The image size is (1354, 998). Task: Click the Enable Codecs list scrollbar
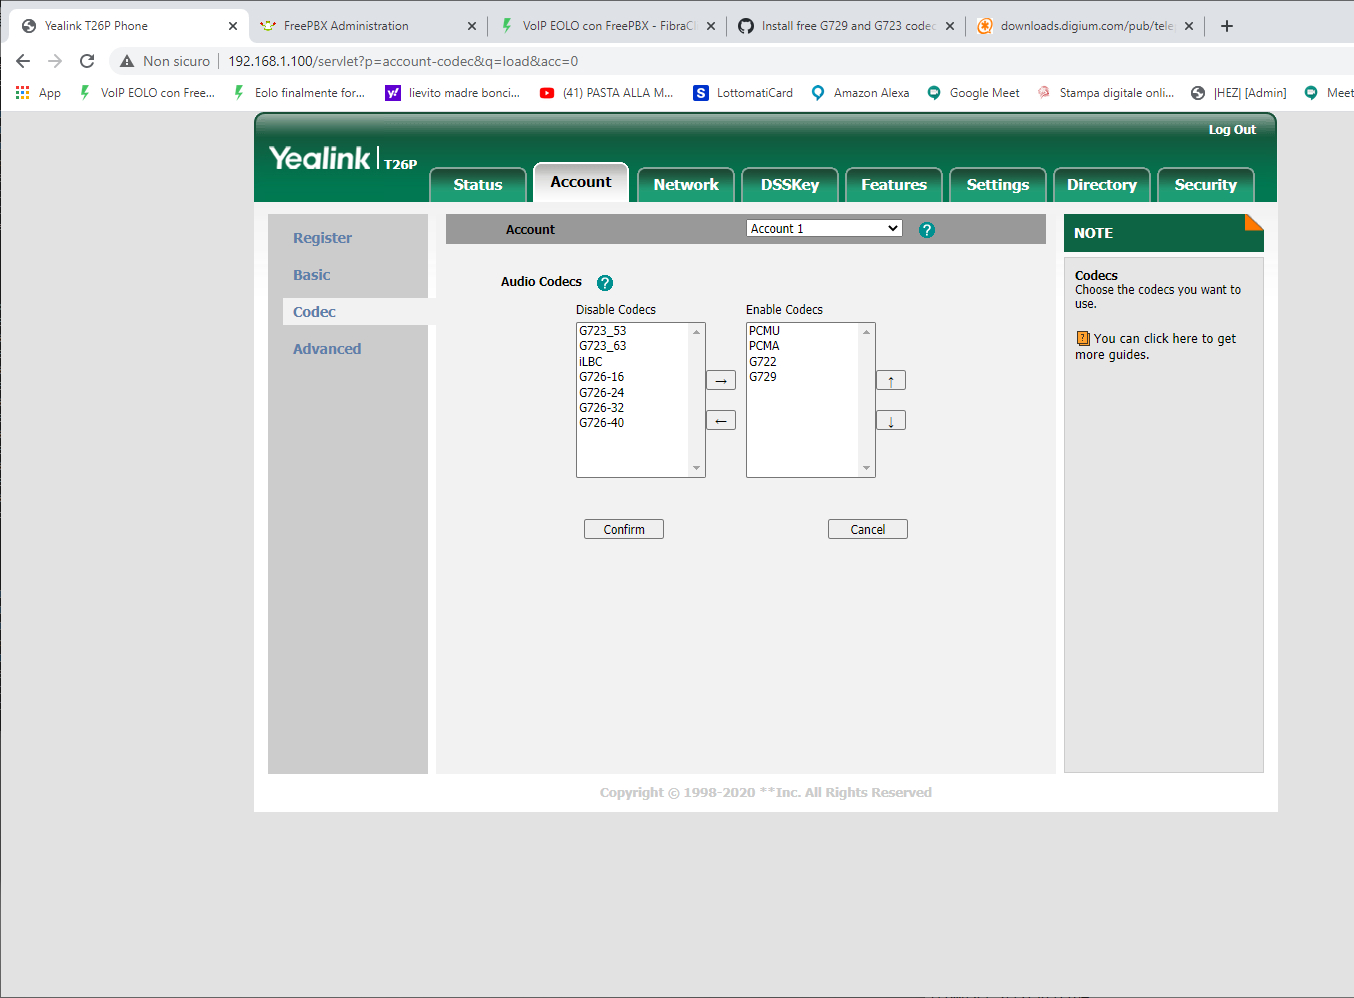coord(867,400)
